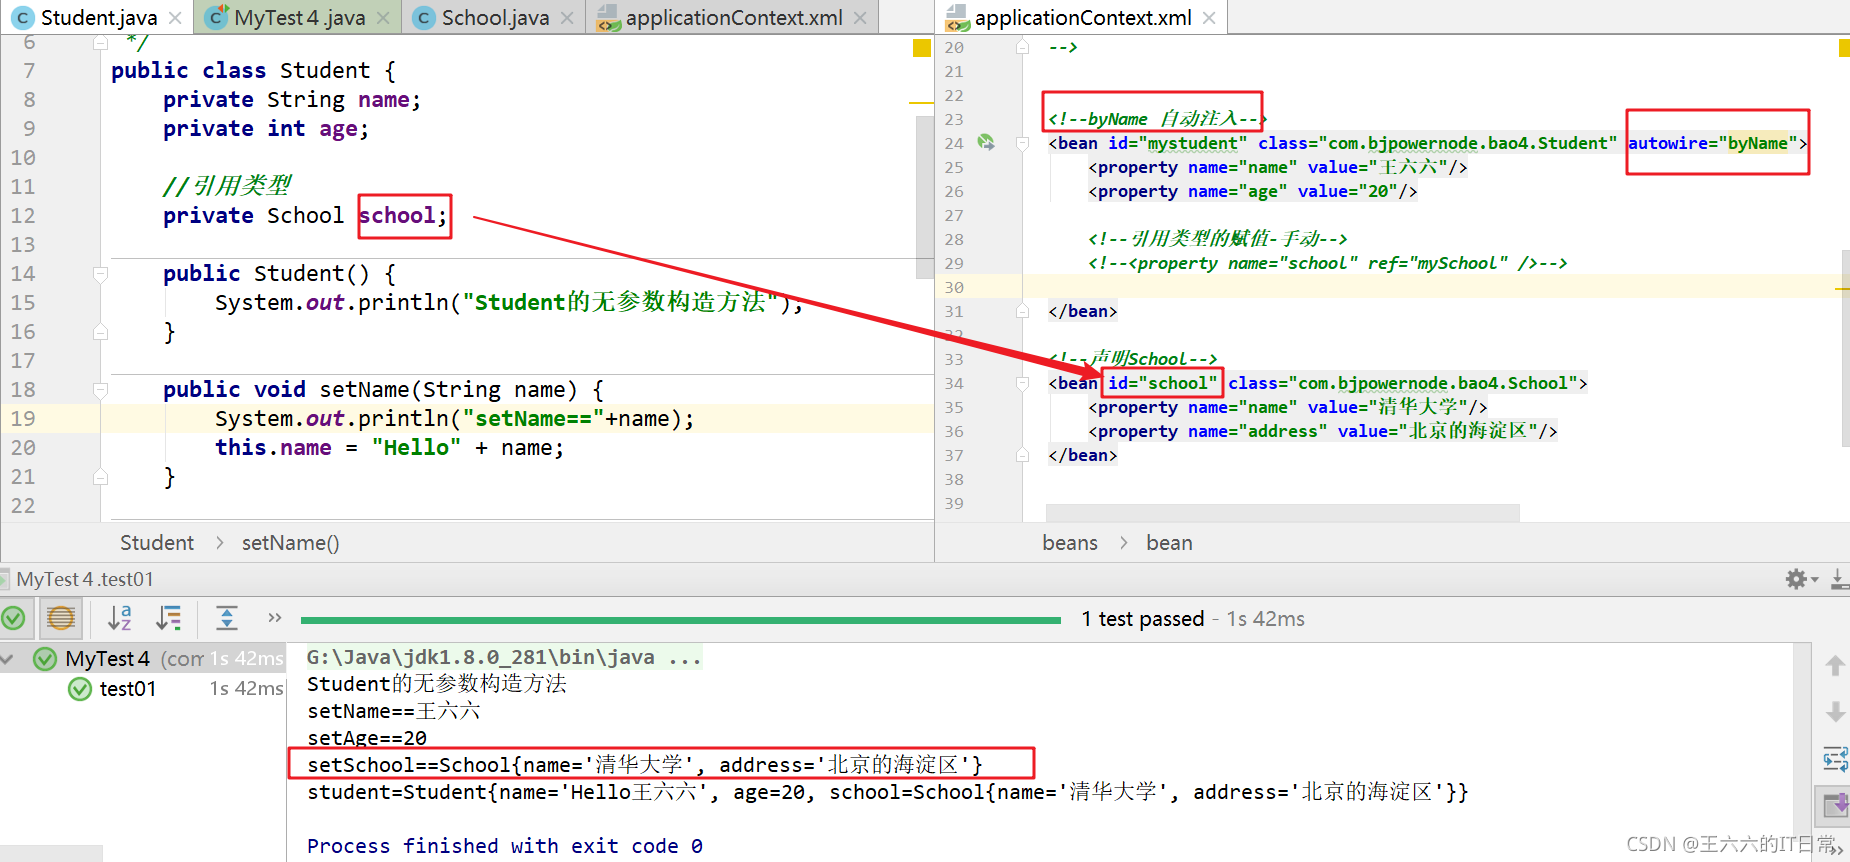1850x862 pixels.
Task: Close the School.java tab
Action: point(567,18)
